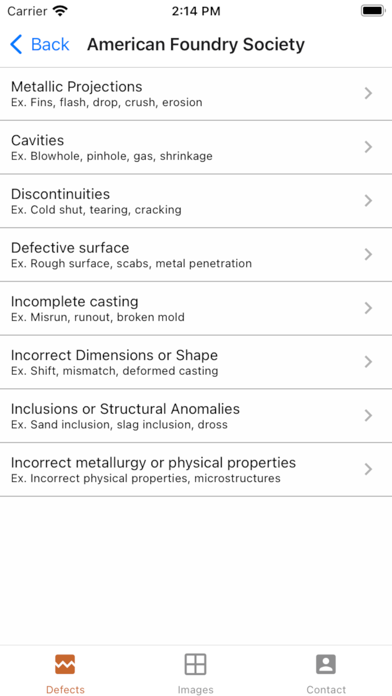Tap the Cavities example subtitle text

[x=111, y=156]
